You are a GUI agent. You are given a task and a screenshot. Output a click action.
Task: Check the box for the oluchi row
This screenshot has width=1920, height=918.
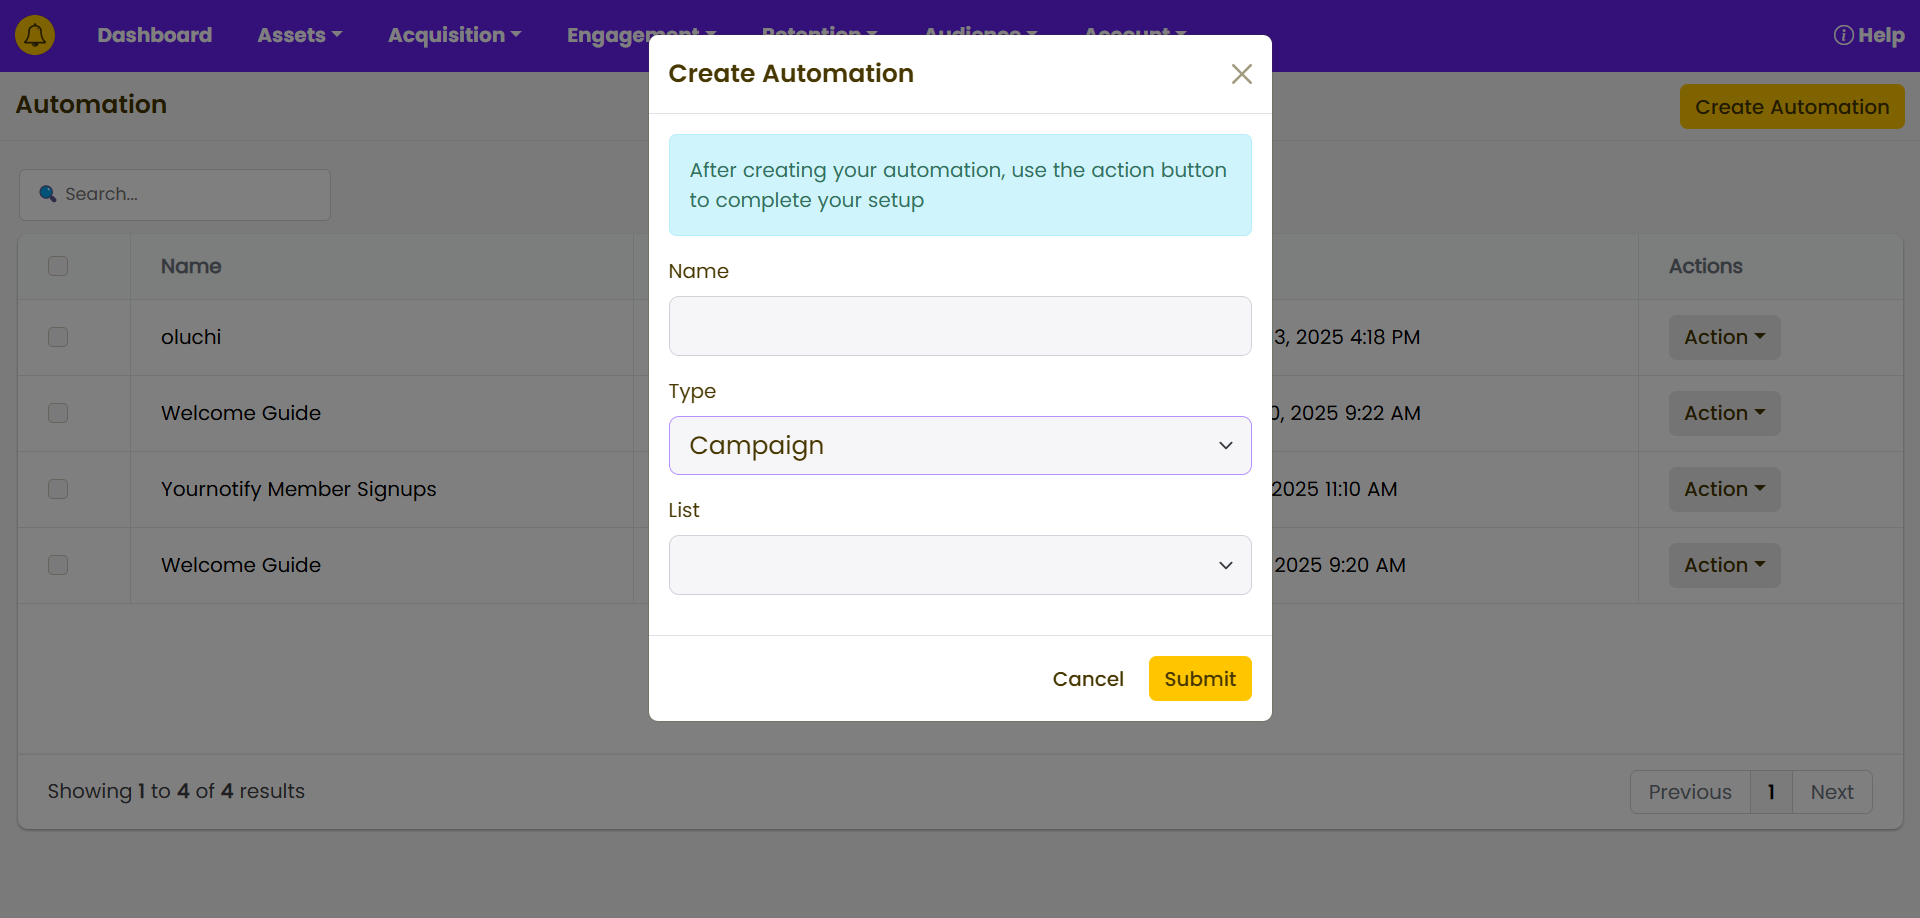58,337
